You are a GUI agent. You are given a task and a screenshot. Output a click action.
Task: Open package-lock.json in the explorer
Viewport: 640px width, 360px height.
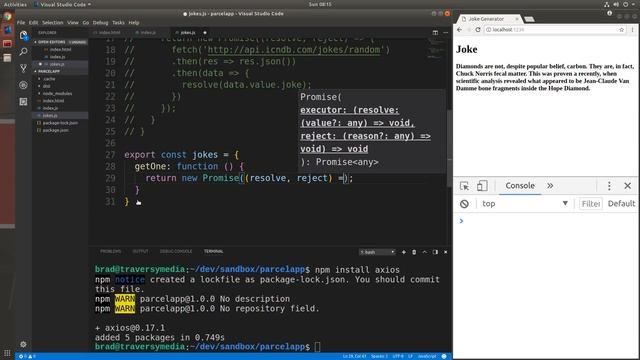tap(60, 123)
